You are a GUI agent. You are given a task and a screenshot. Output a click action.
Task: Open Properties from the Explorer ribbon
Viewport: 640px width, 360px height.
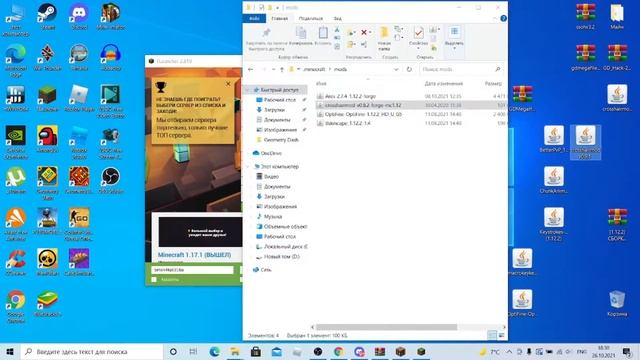pyautogui.click(x=418, y=37)
